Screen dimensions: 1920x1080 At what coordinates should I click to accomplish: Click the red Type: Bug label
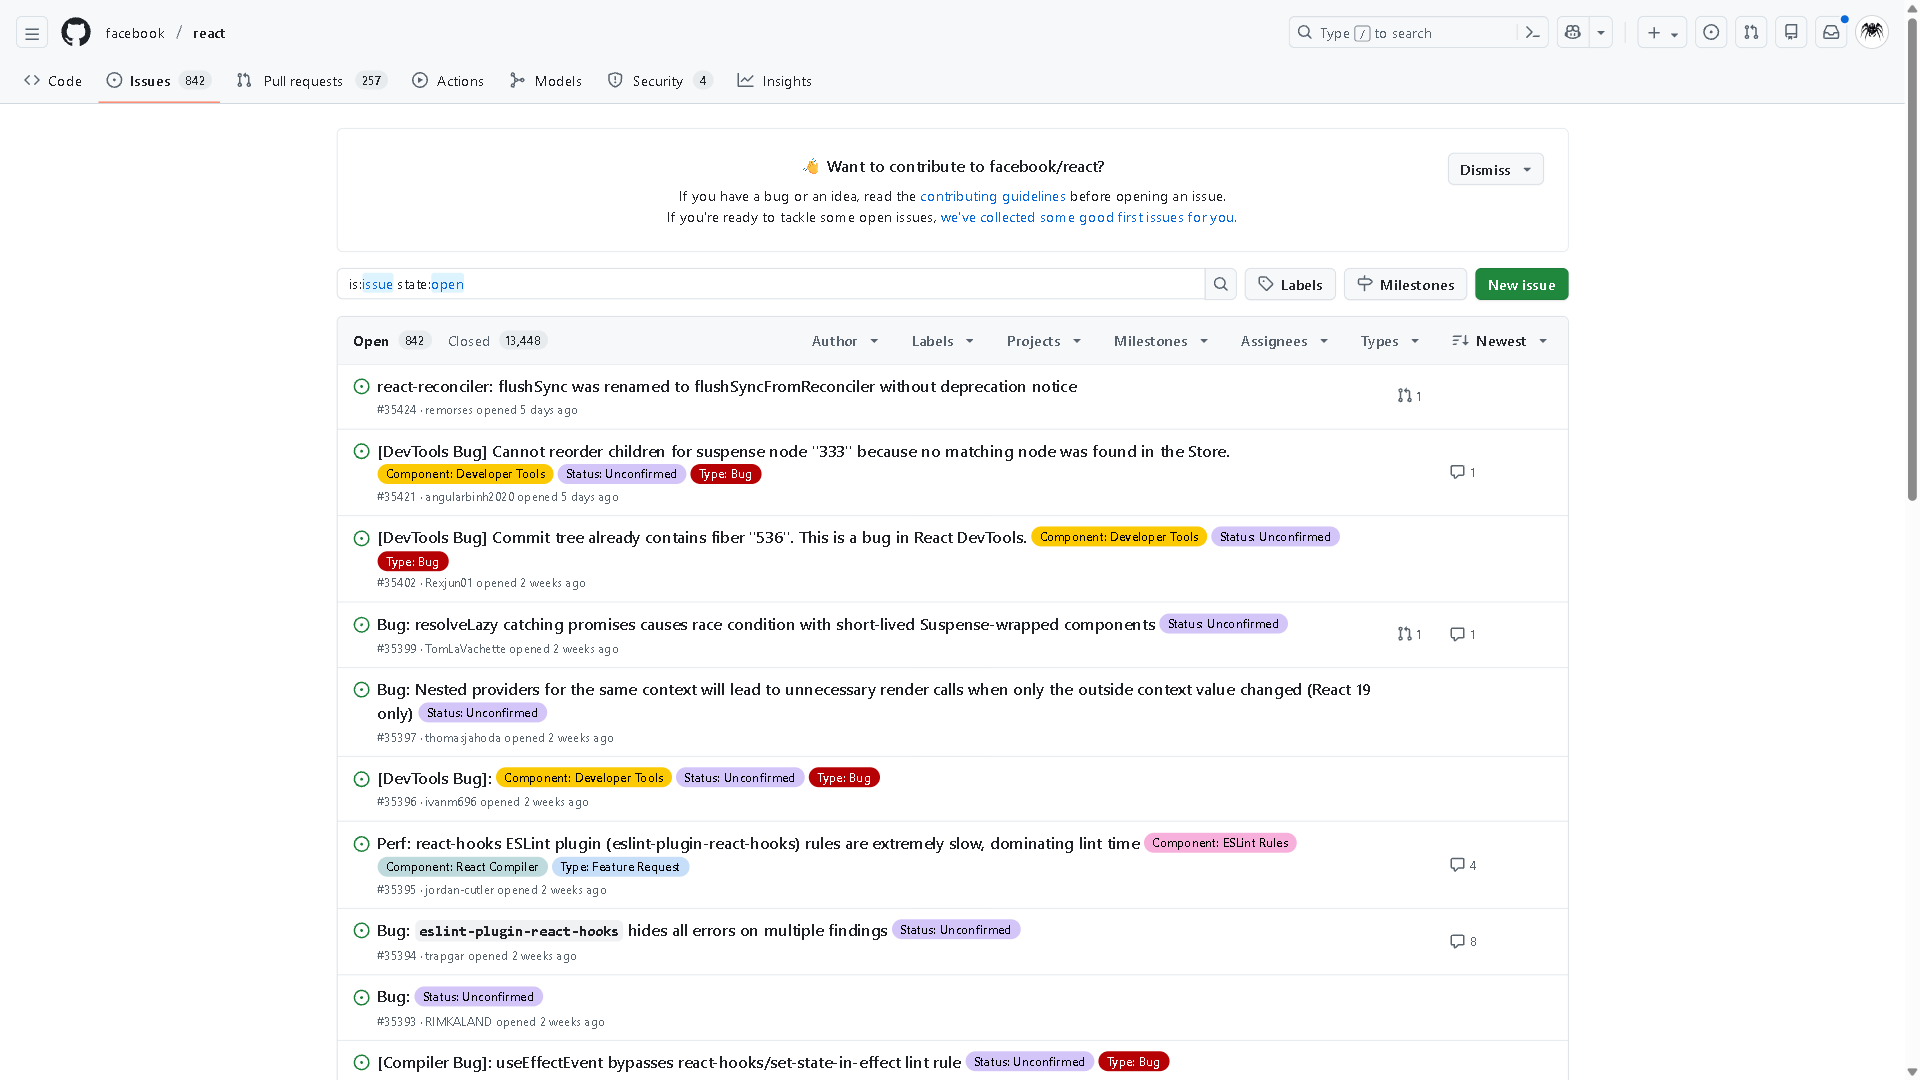(x=726, y=474)
